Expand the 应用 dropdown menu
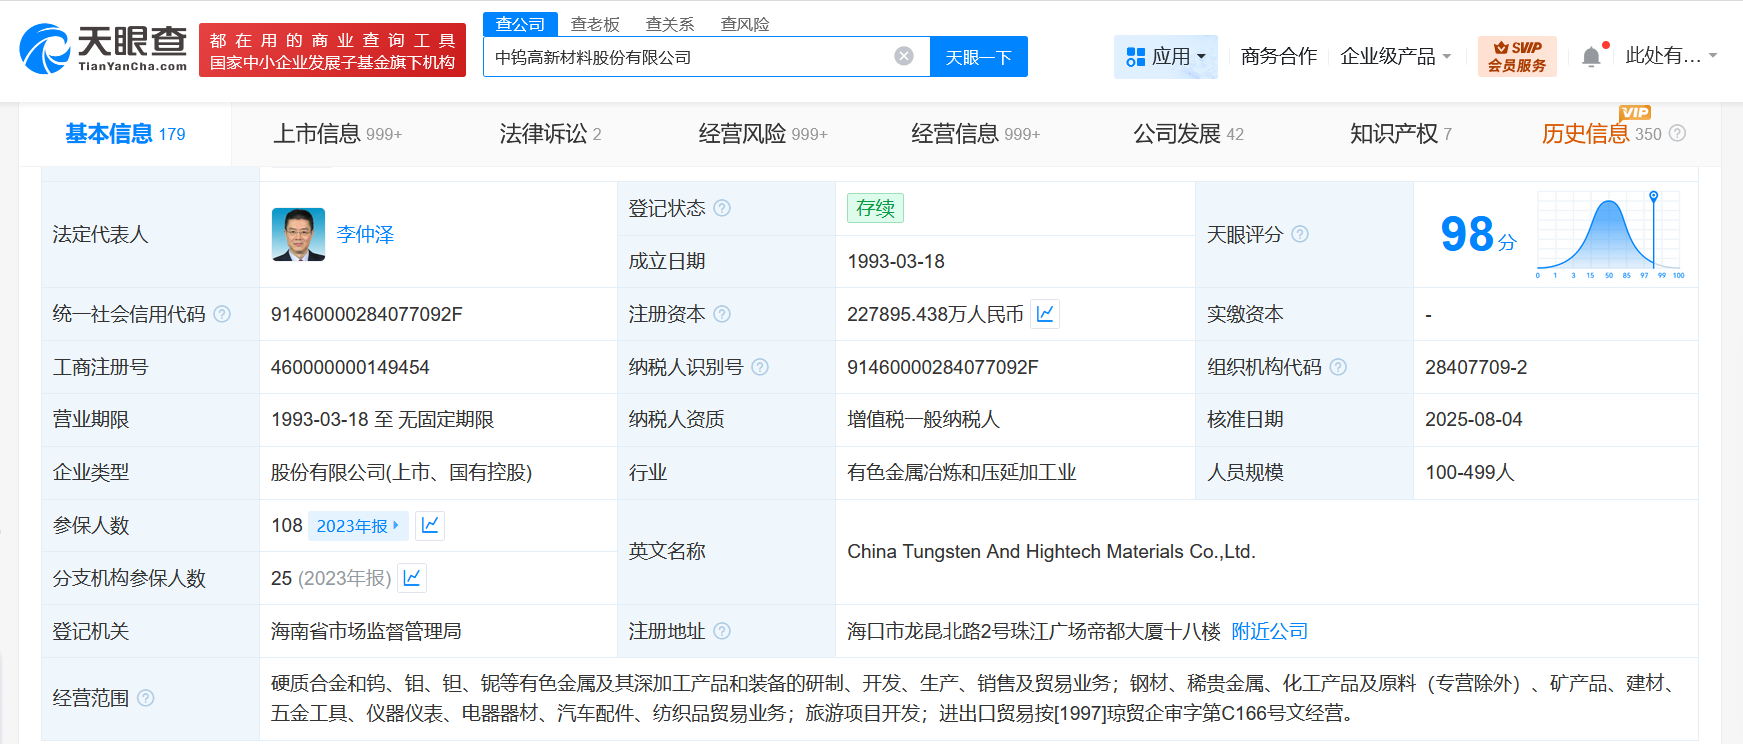Image resolution: width=1743 pixels, height=744 pixels. pyautogui.click(x=1165, y=57)
